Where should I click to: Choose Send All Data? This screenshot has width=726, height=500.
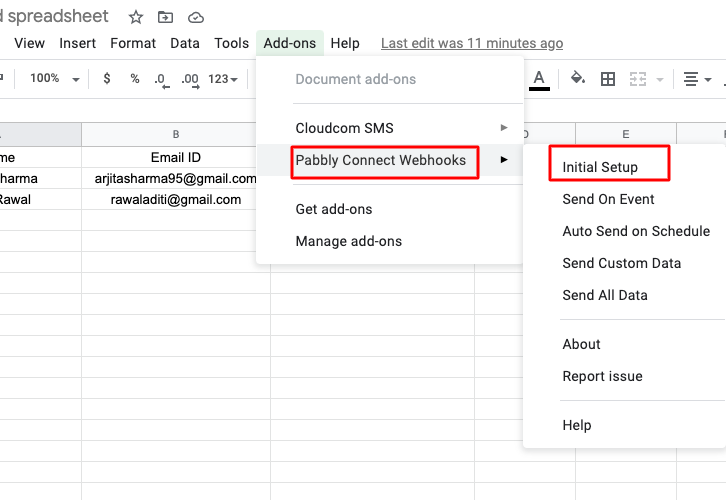click(625, 295)
